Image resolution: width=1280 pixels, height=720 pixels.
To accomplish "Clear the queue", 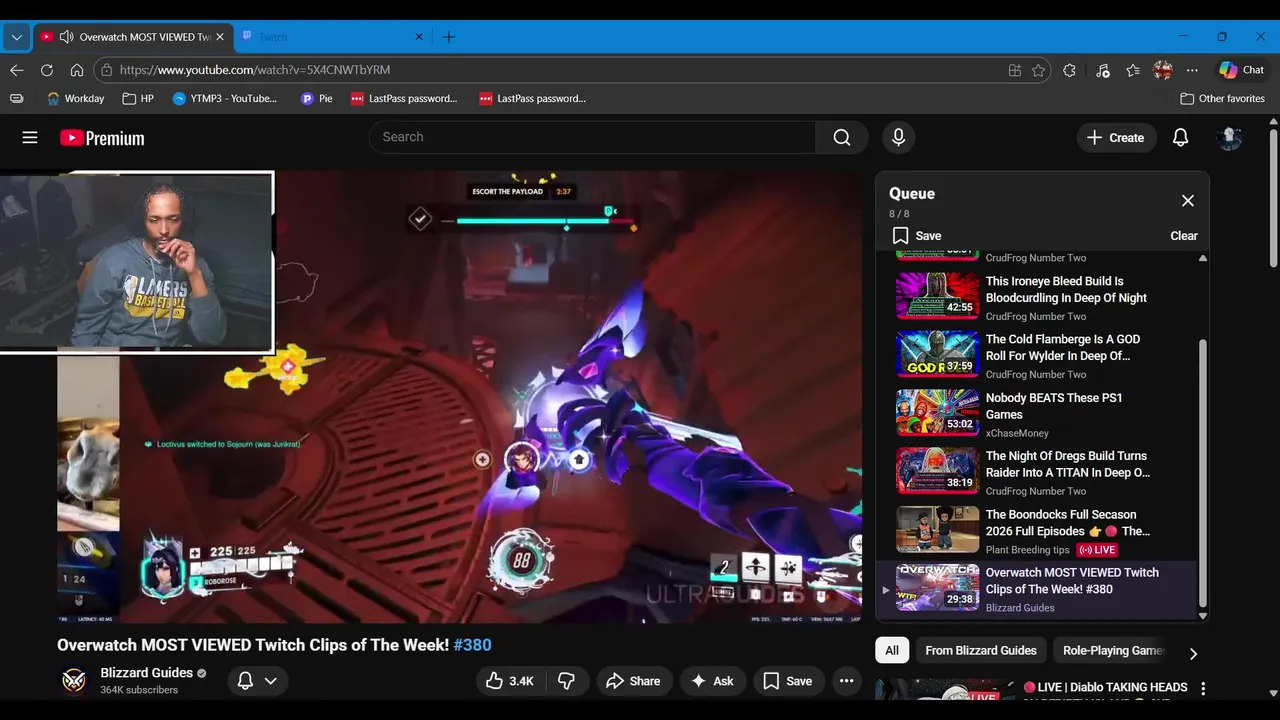I will 1184,236.
